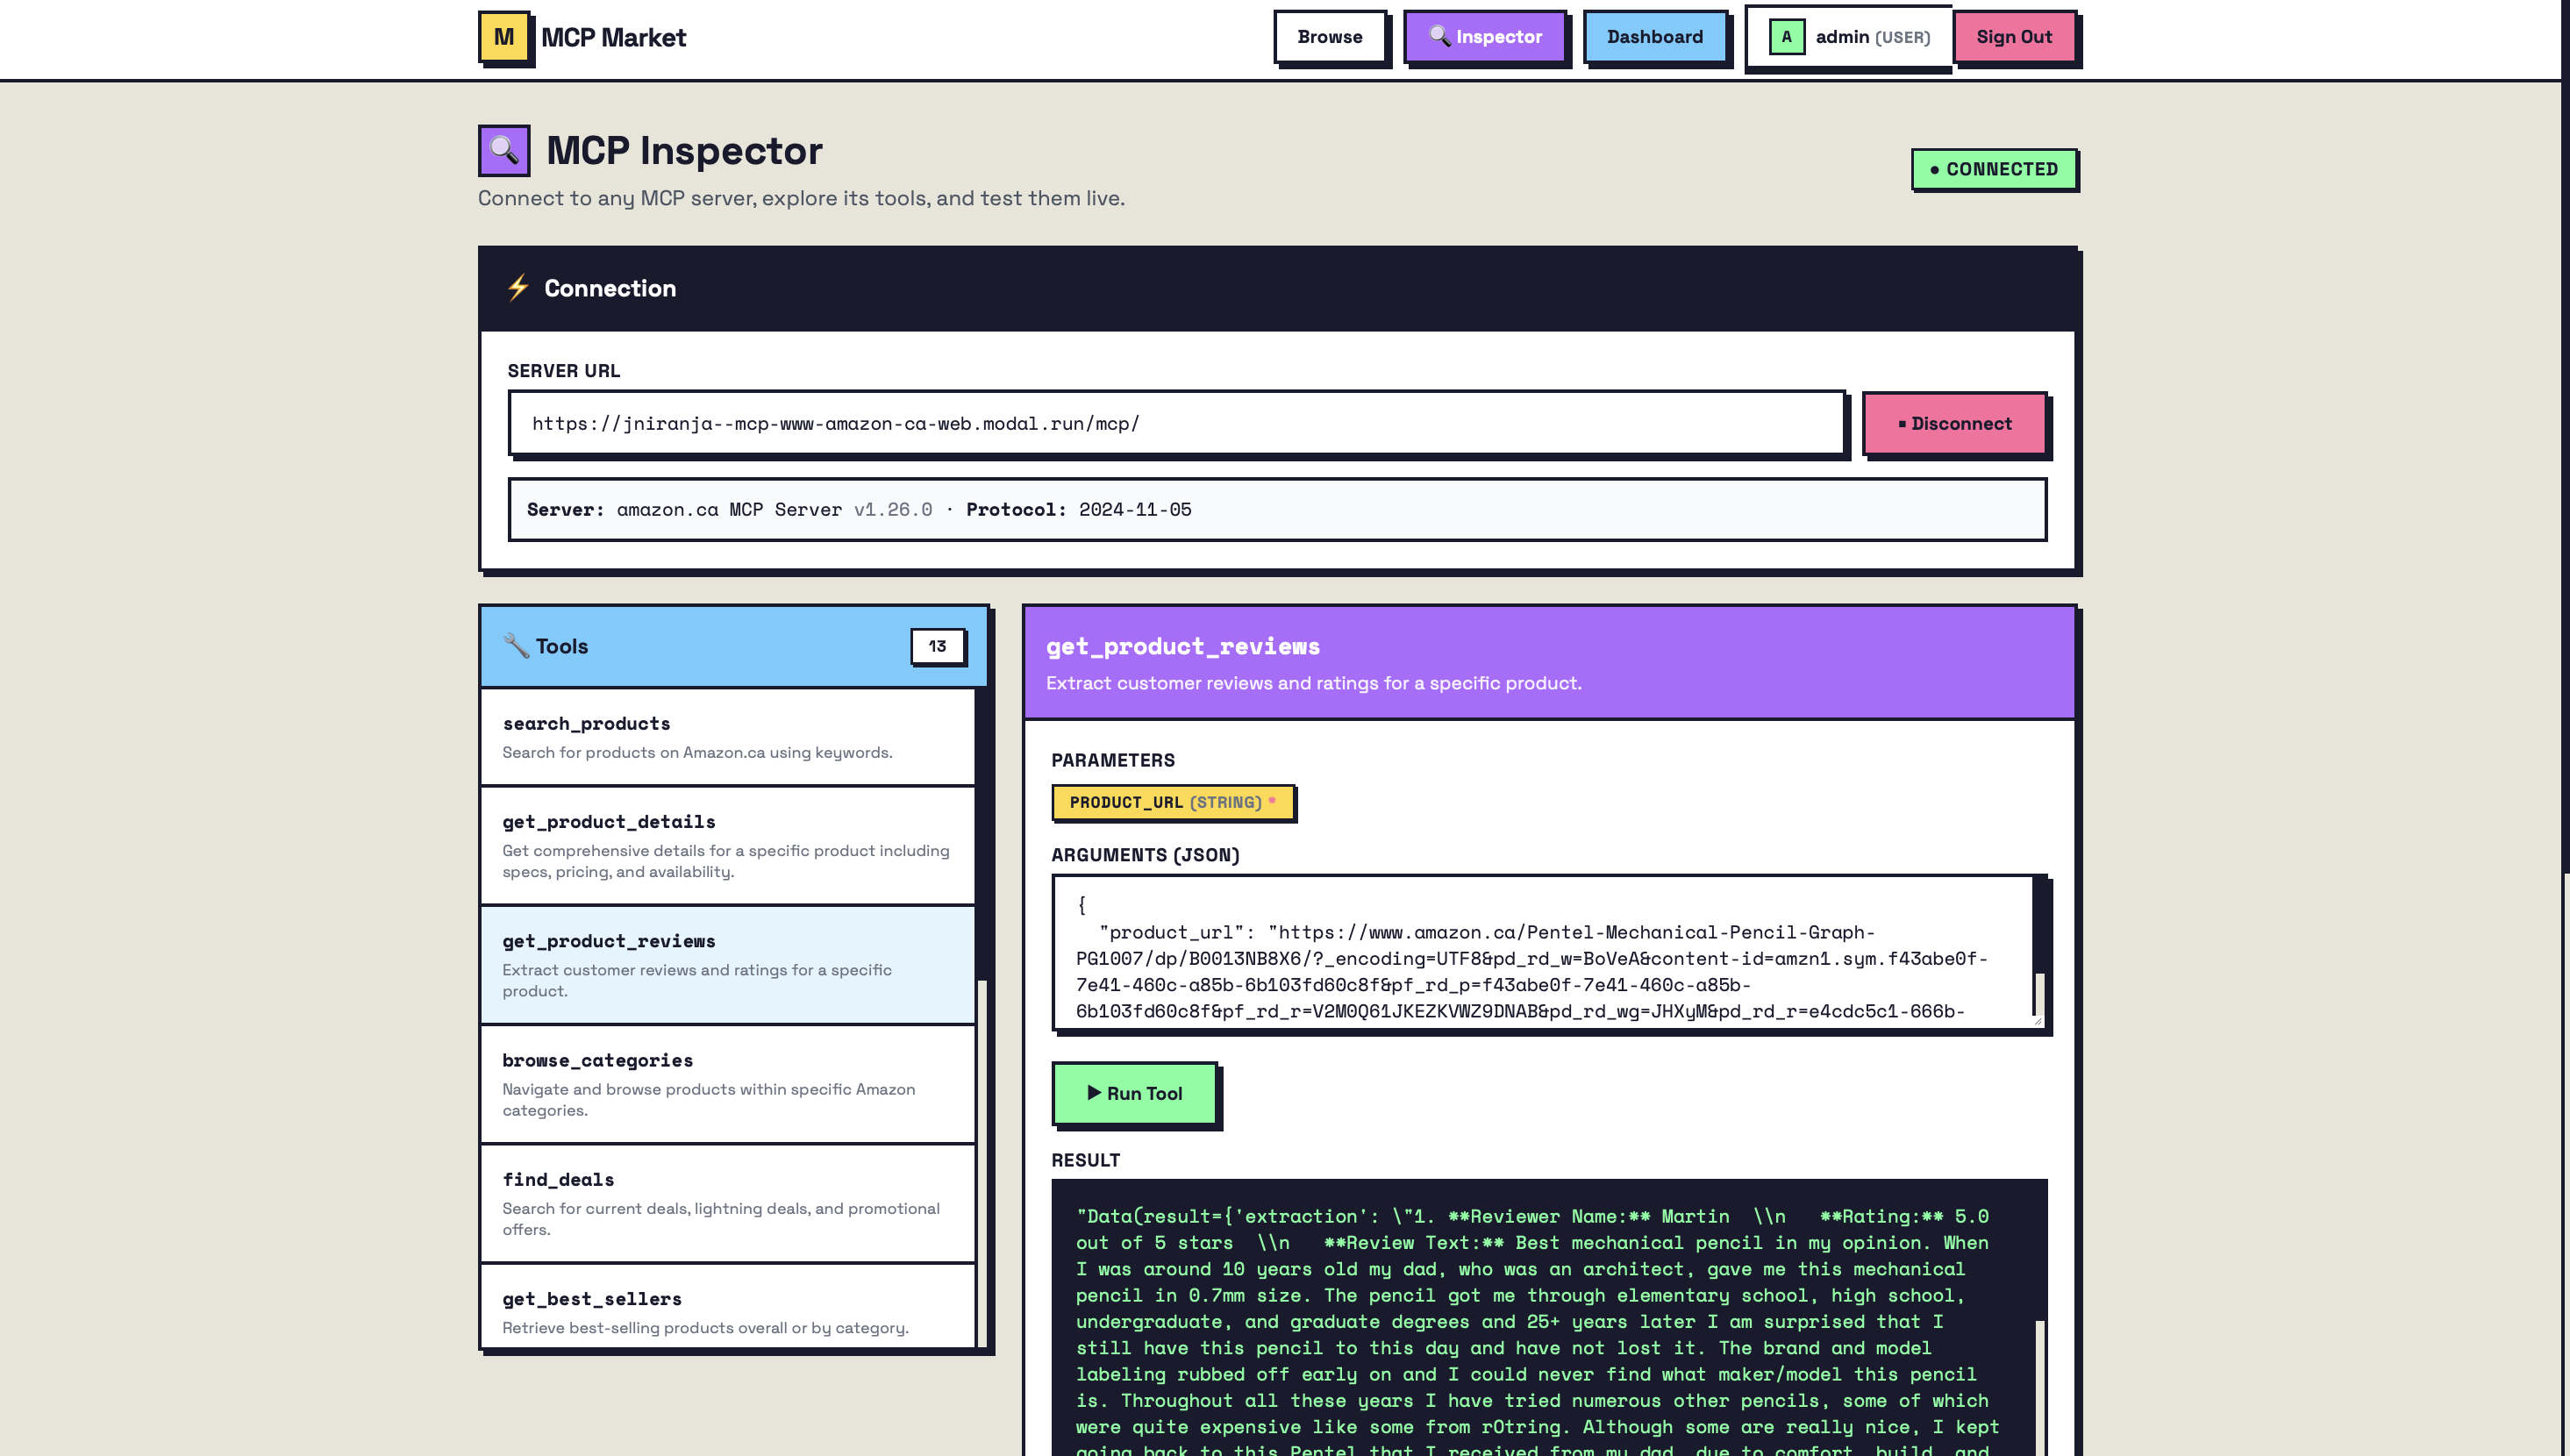Click the green CONNECTED status badge

[x=1994, y=169]
